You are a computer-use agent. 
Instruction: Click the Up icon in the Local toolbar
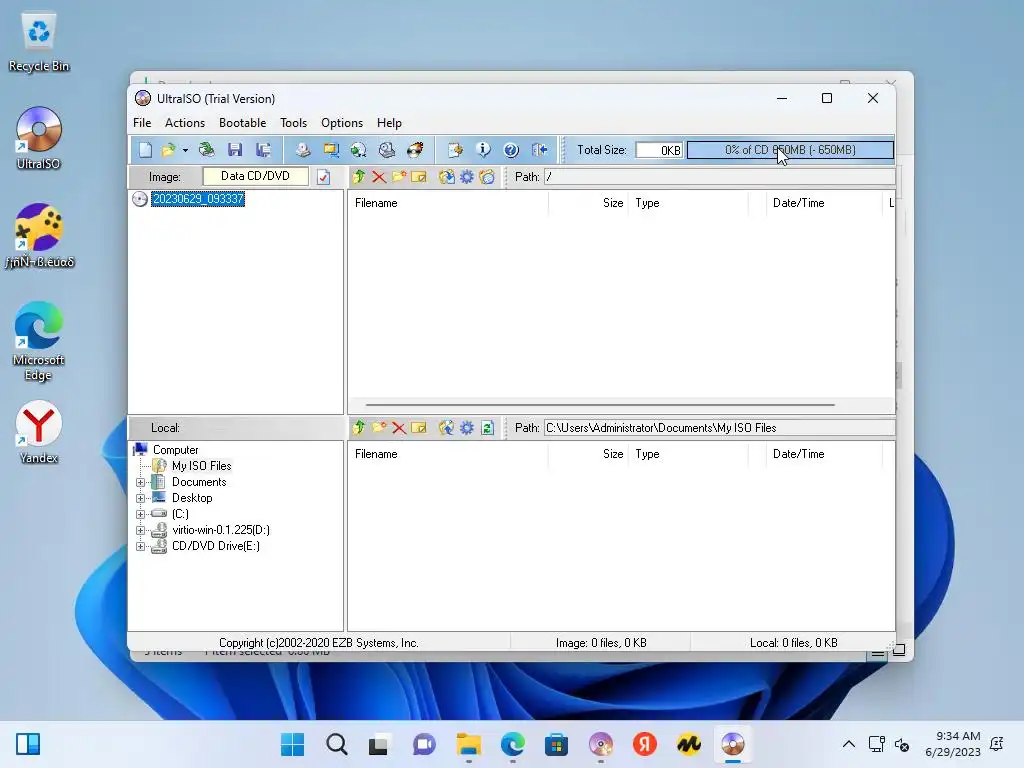pos(359,428)
